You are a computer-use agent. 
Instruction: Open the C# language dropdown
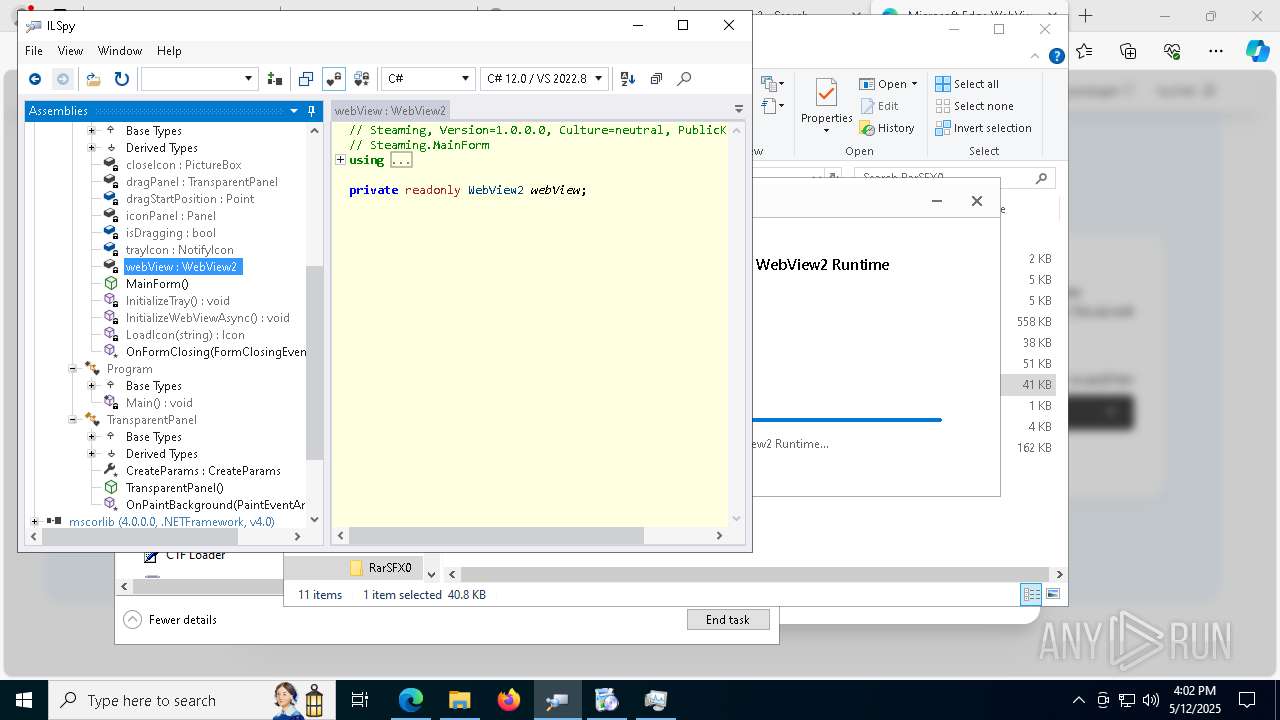click(428, 79)
